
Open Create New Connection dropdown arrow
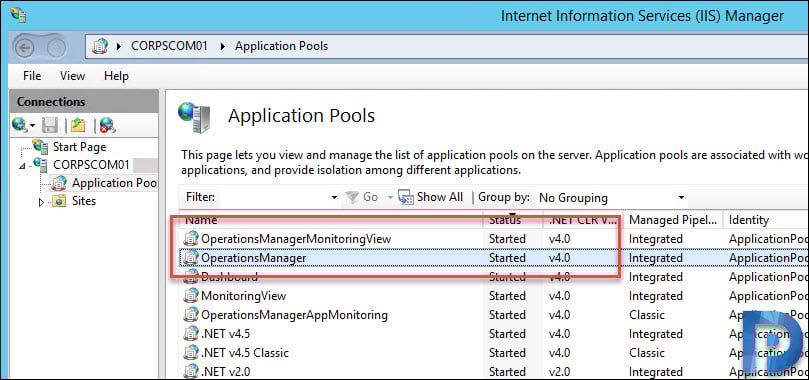point(33,125)
